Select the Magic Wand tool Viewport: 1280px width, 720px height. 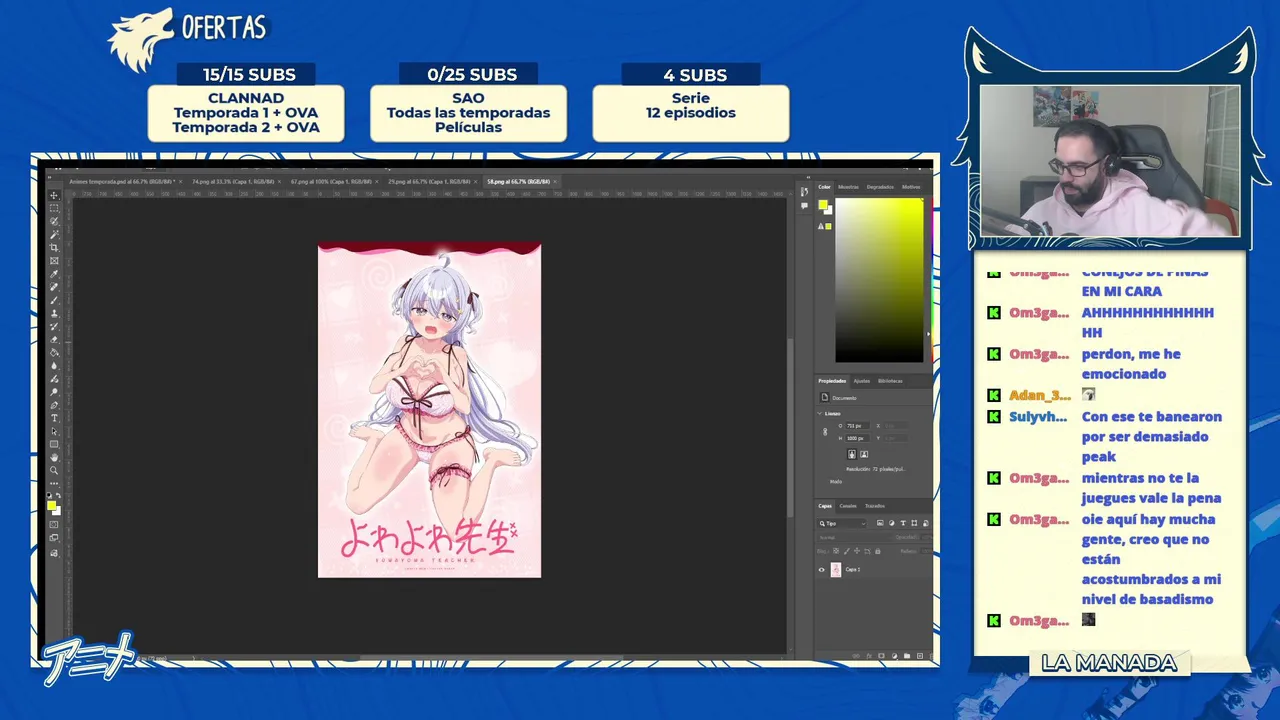[x=54, y=234]
